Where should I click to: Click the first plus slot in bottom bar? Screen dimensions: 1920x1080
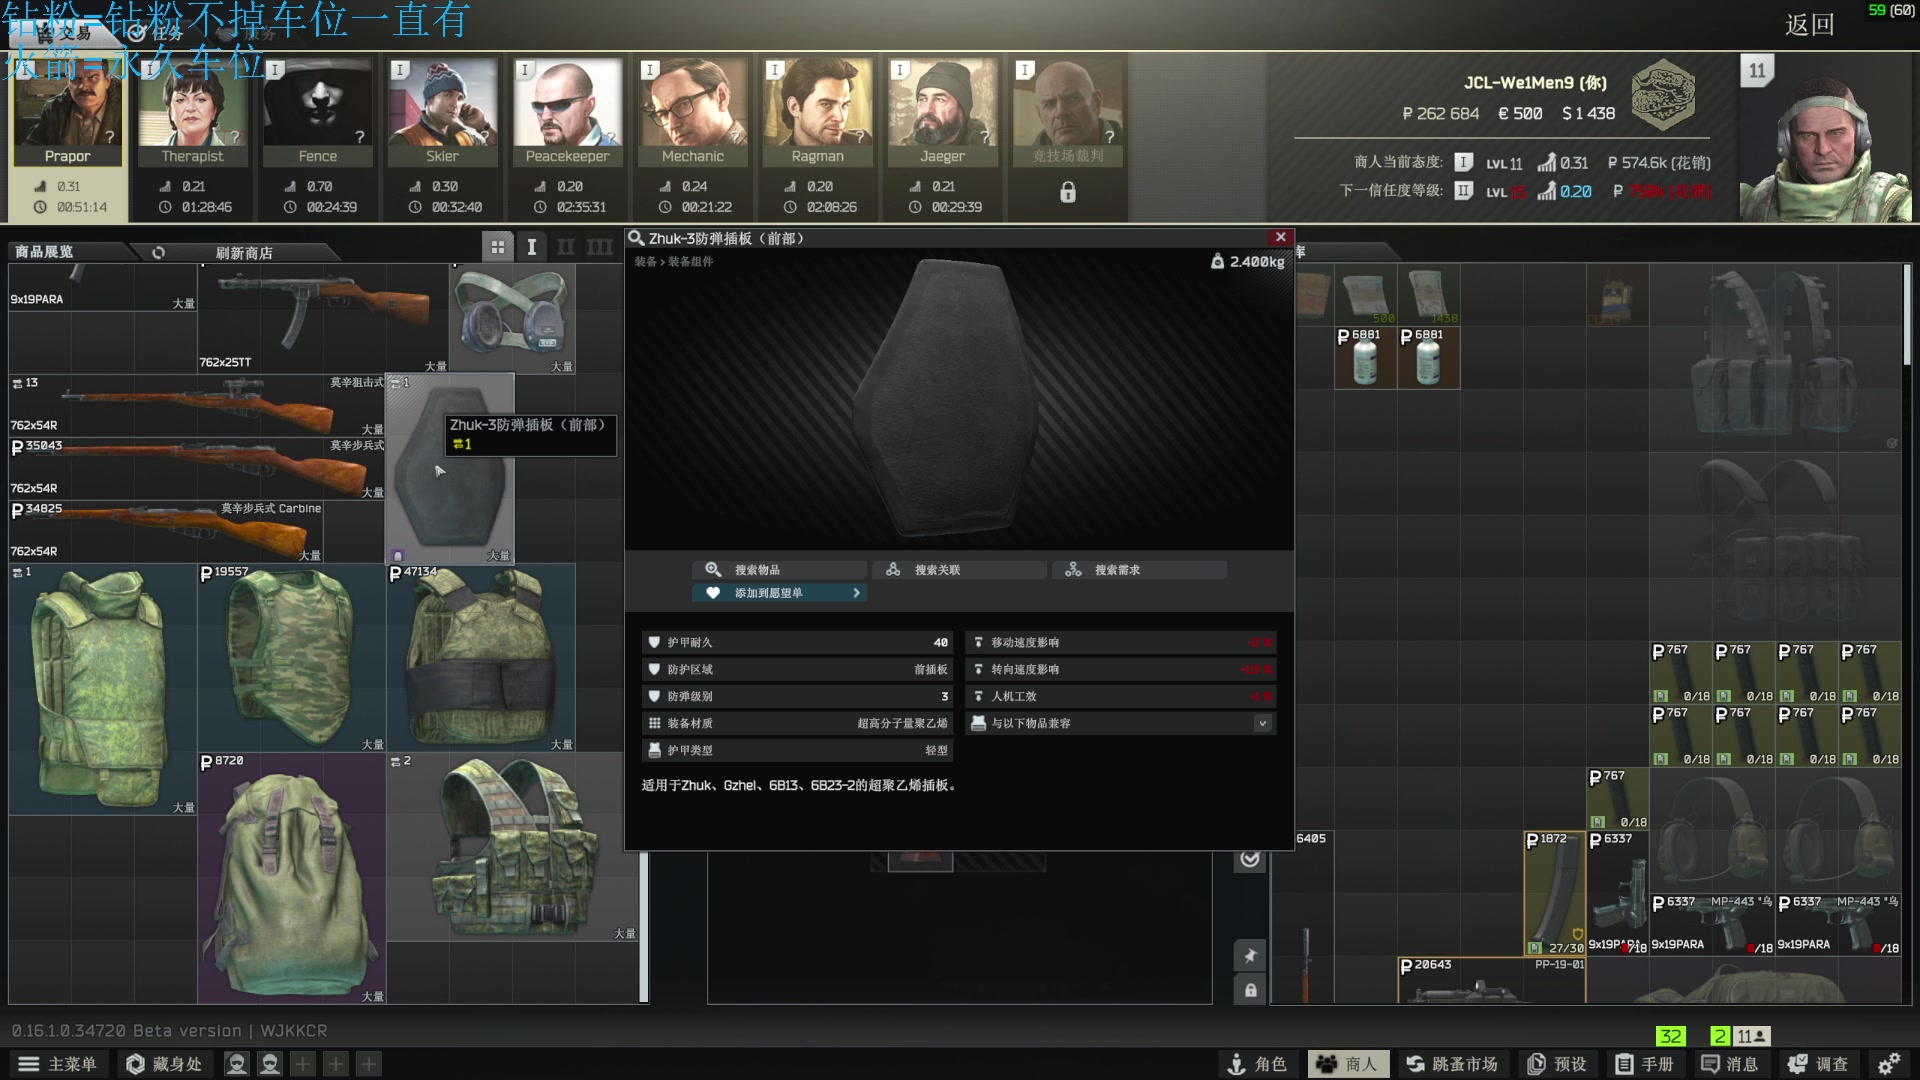[303, 1064]
